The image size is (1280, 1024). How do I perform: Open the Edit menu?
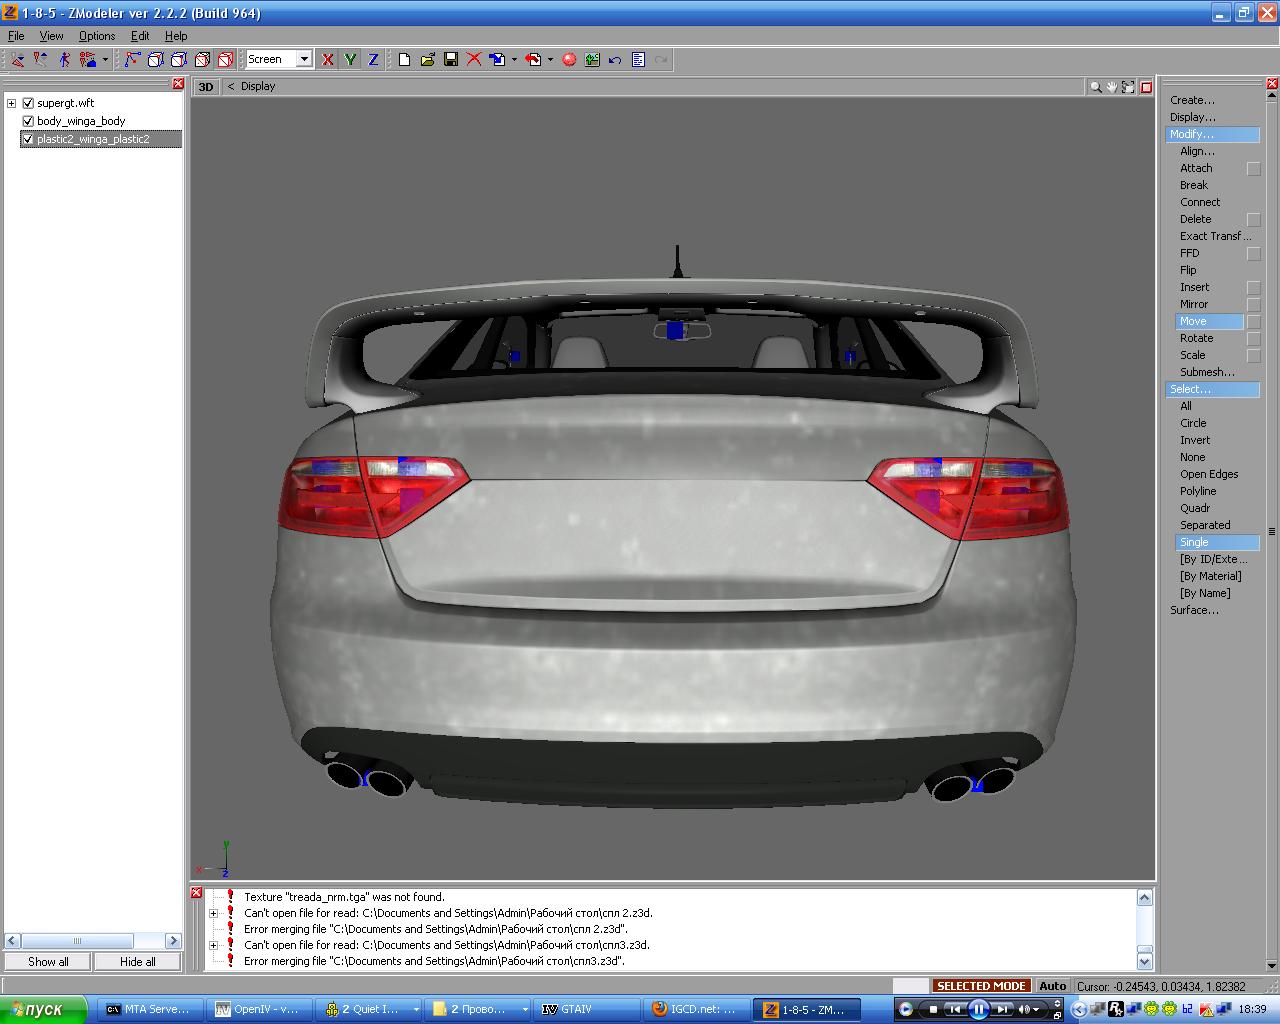point(140,36)
